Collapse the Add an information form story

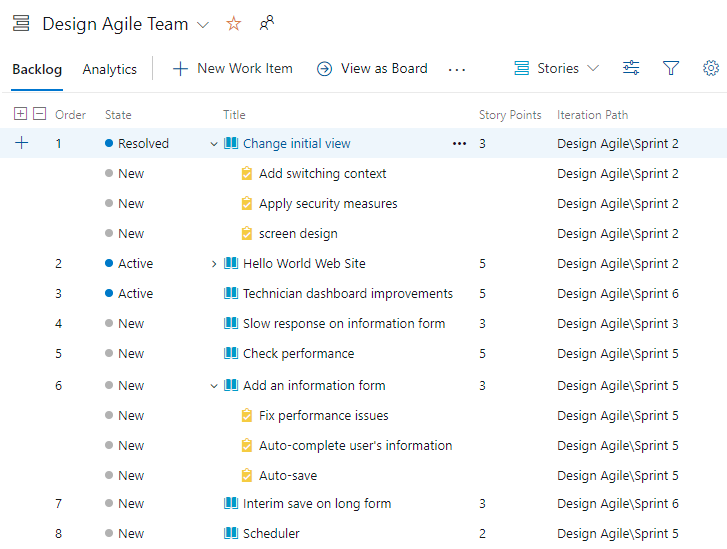[x=214, y=386]
